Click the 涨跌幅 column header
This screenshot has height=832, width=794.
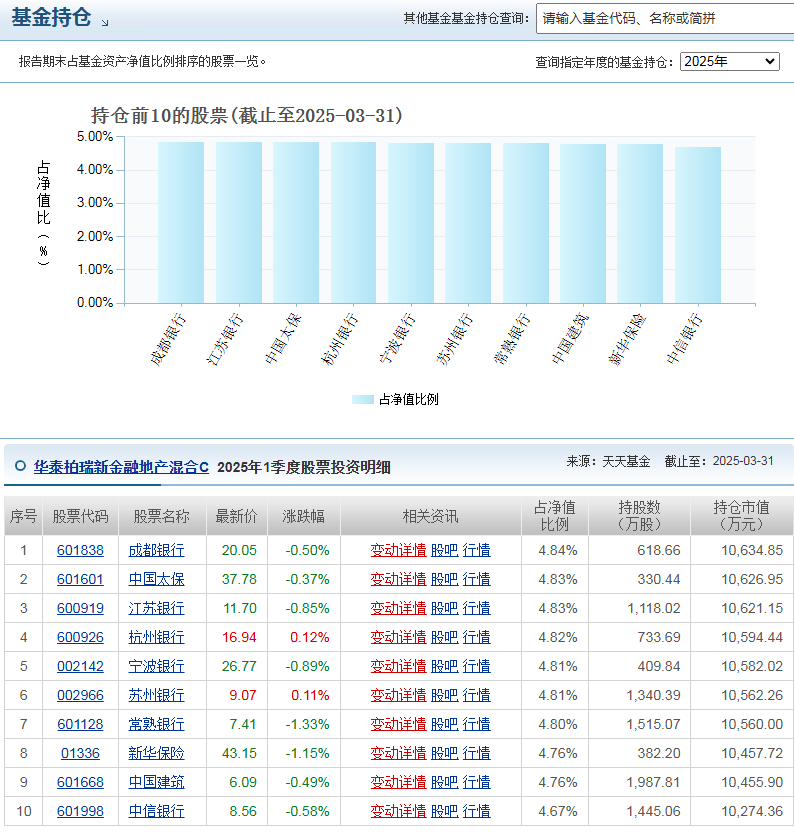coord(304,516)
